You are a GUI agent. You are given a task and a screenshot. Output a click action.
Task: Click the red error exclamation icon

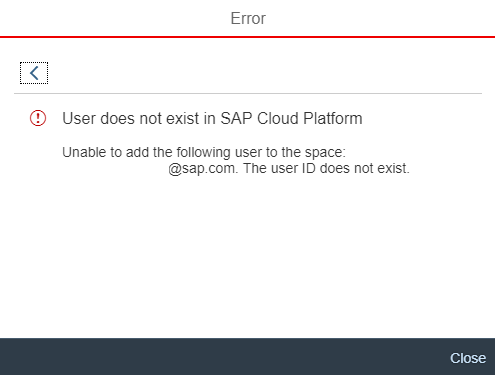click(x=38, y=118)
